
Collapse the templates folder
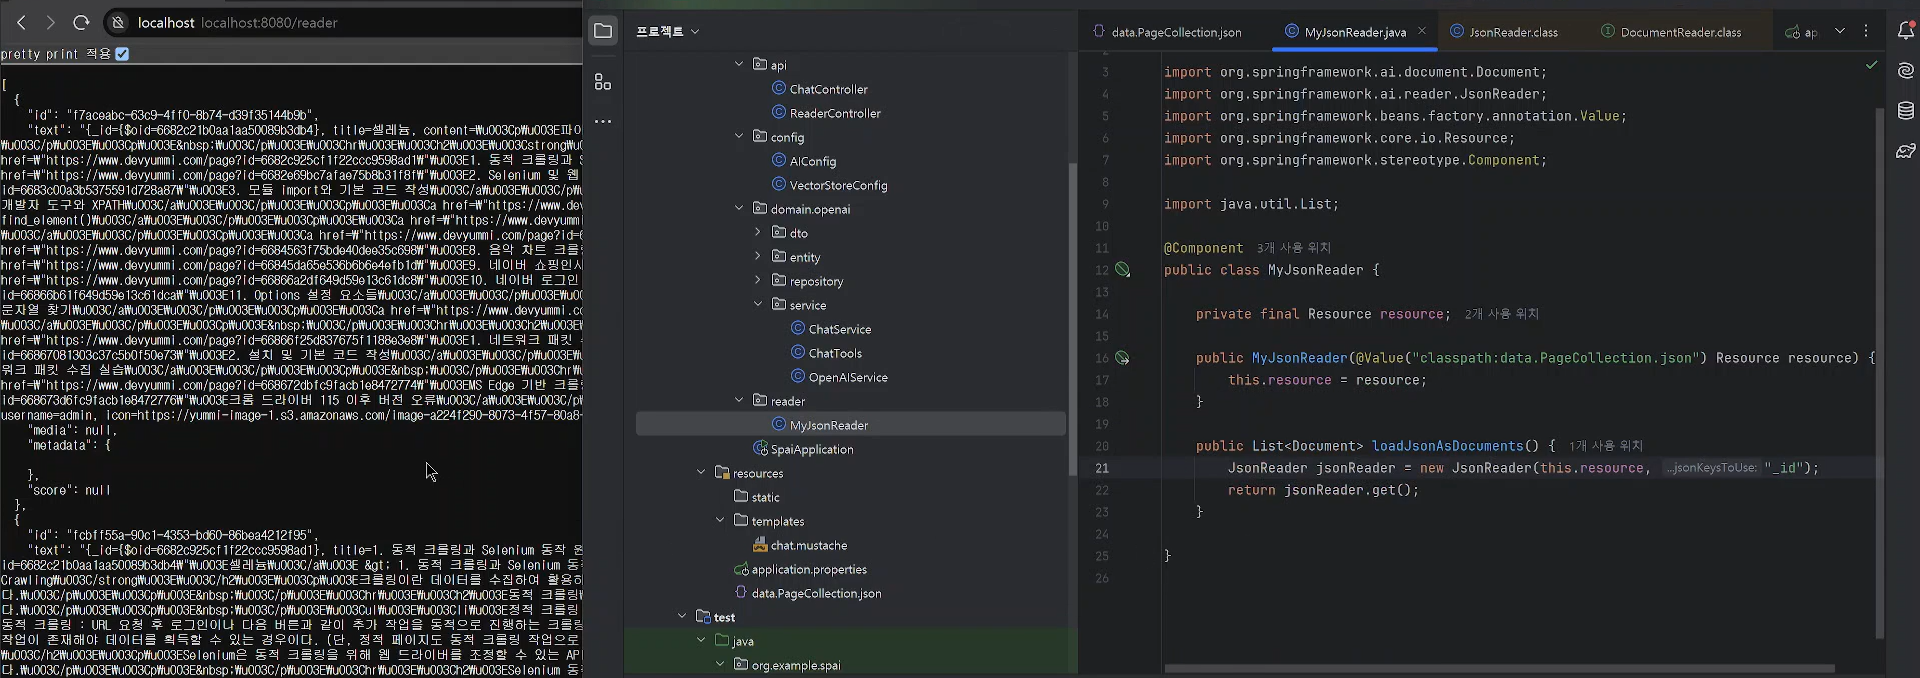720,520
